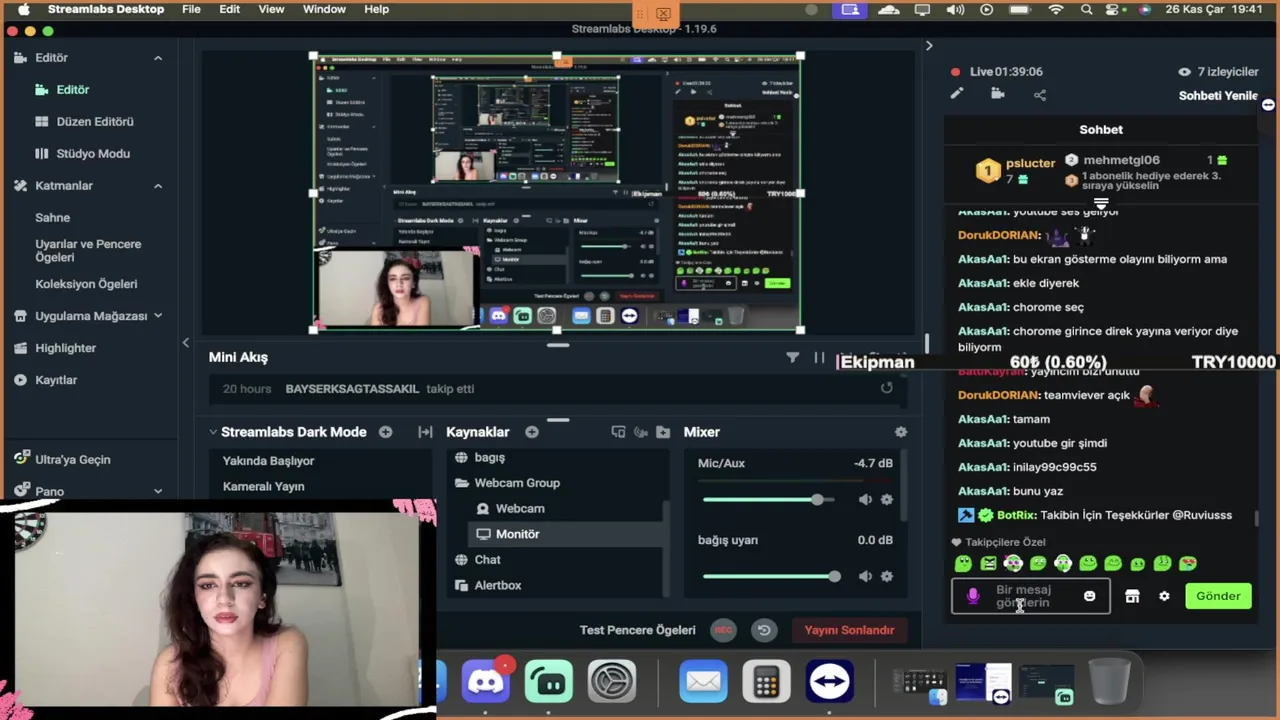Open chat channel points store icon
This screenshot has height=720, width=1280.
tap(1132, 596)
